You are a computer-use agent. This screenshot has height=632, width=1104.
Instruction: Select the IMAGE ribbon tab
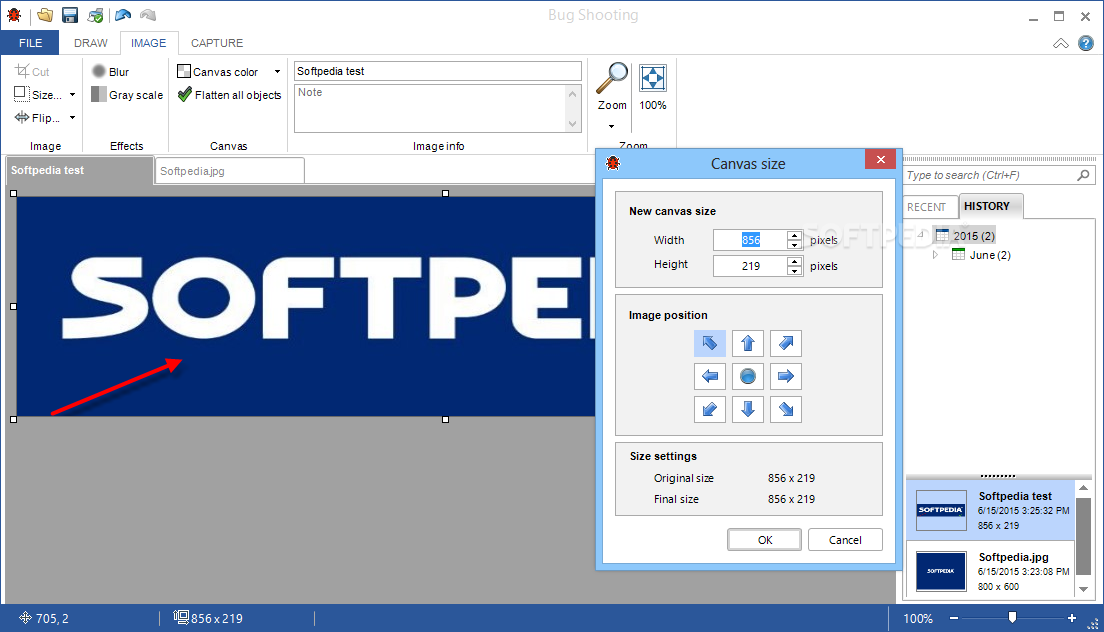[x=149, y=43]
